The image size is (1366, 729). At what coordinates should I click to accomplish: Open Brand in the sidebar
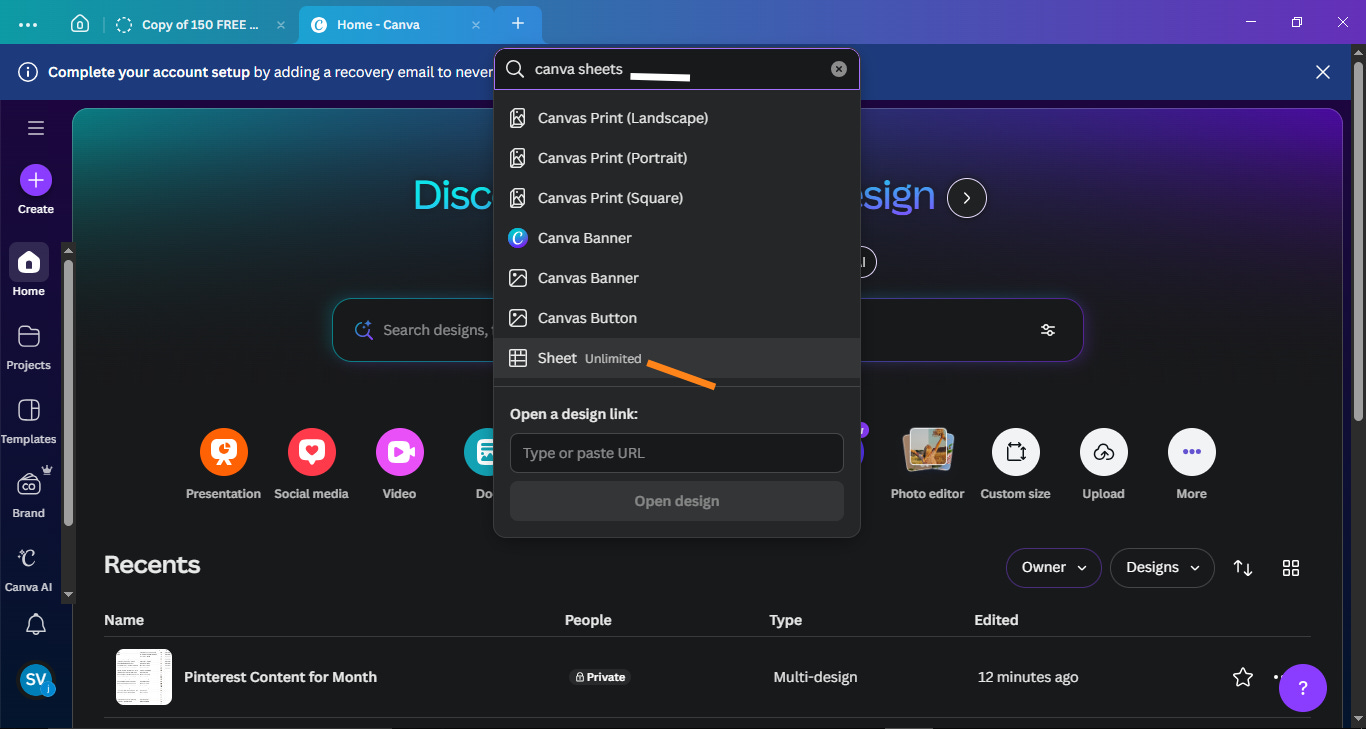(x=29, y=494)
